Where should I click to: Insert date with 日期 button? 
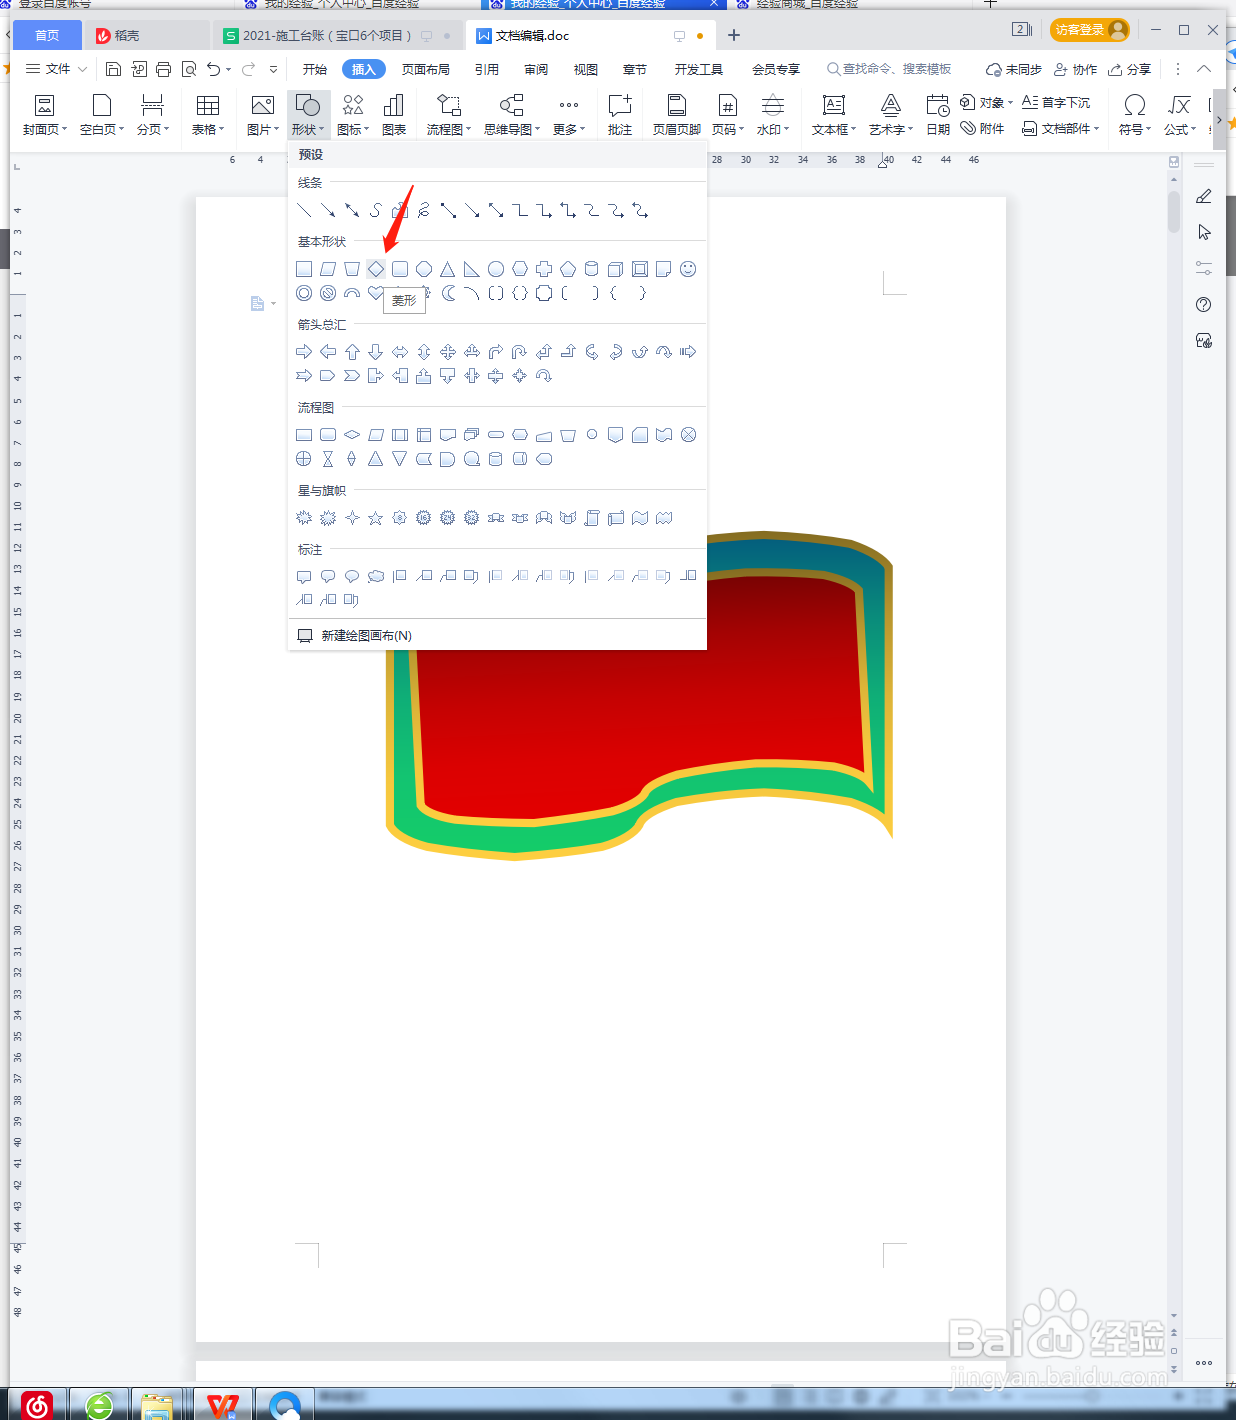[x=938, y=115]
